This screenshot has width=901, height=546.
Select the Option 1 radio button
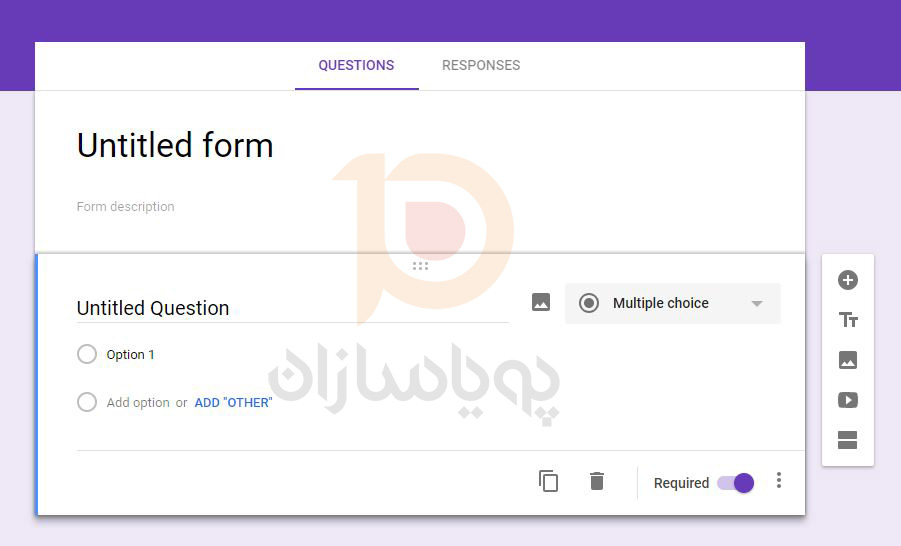pyautogui.click(x=87, y=354)
